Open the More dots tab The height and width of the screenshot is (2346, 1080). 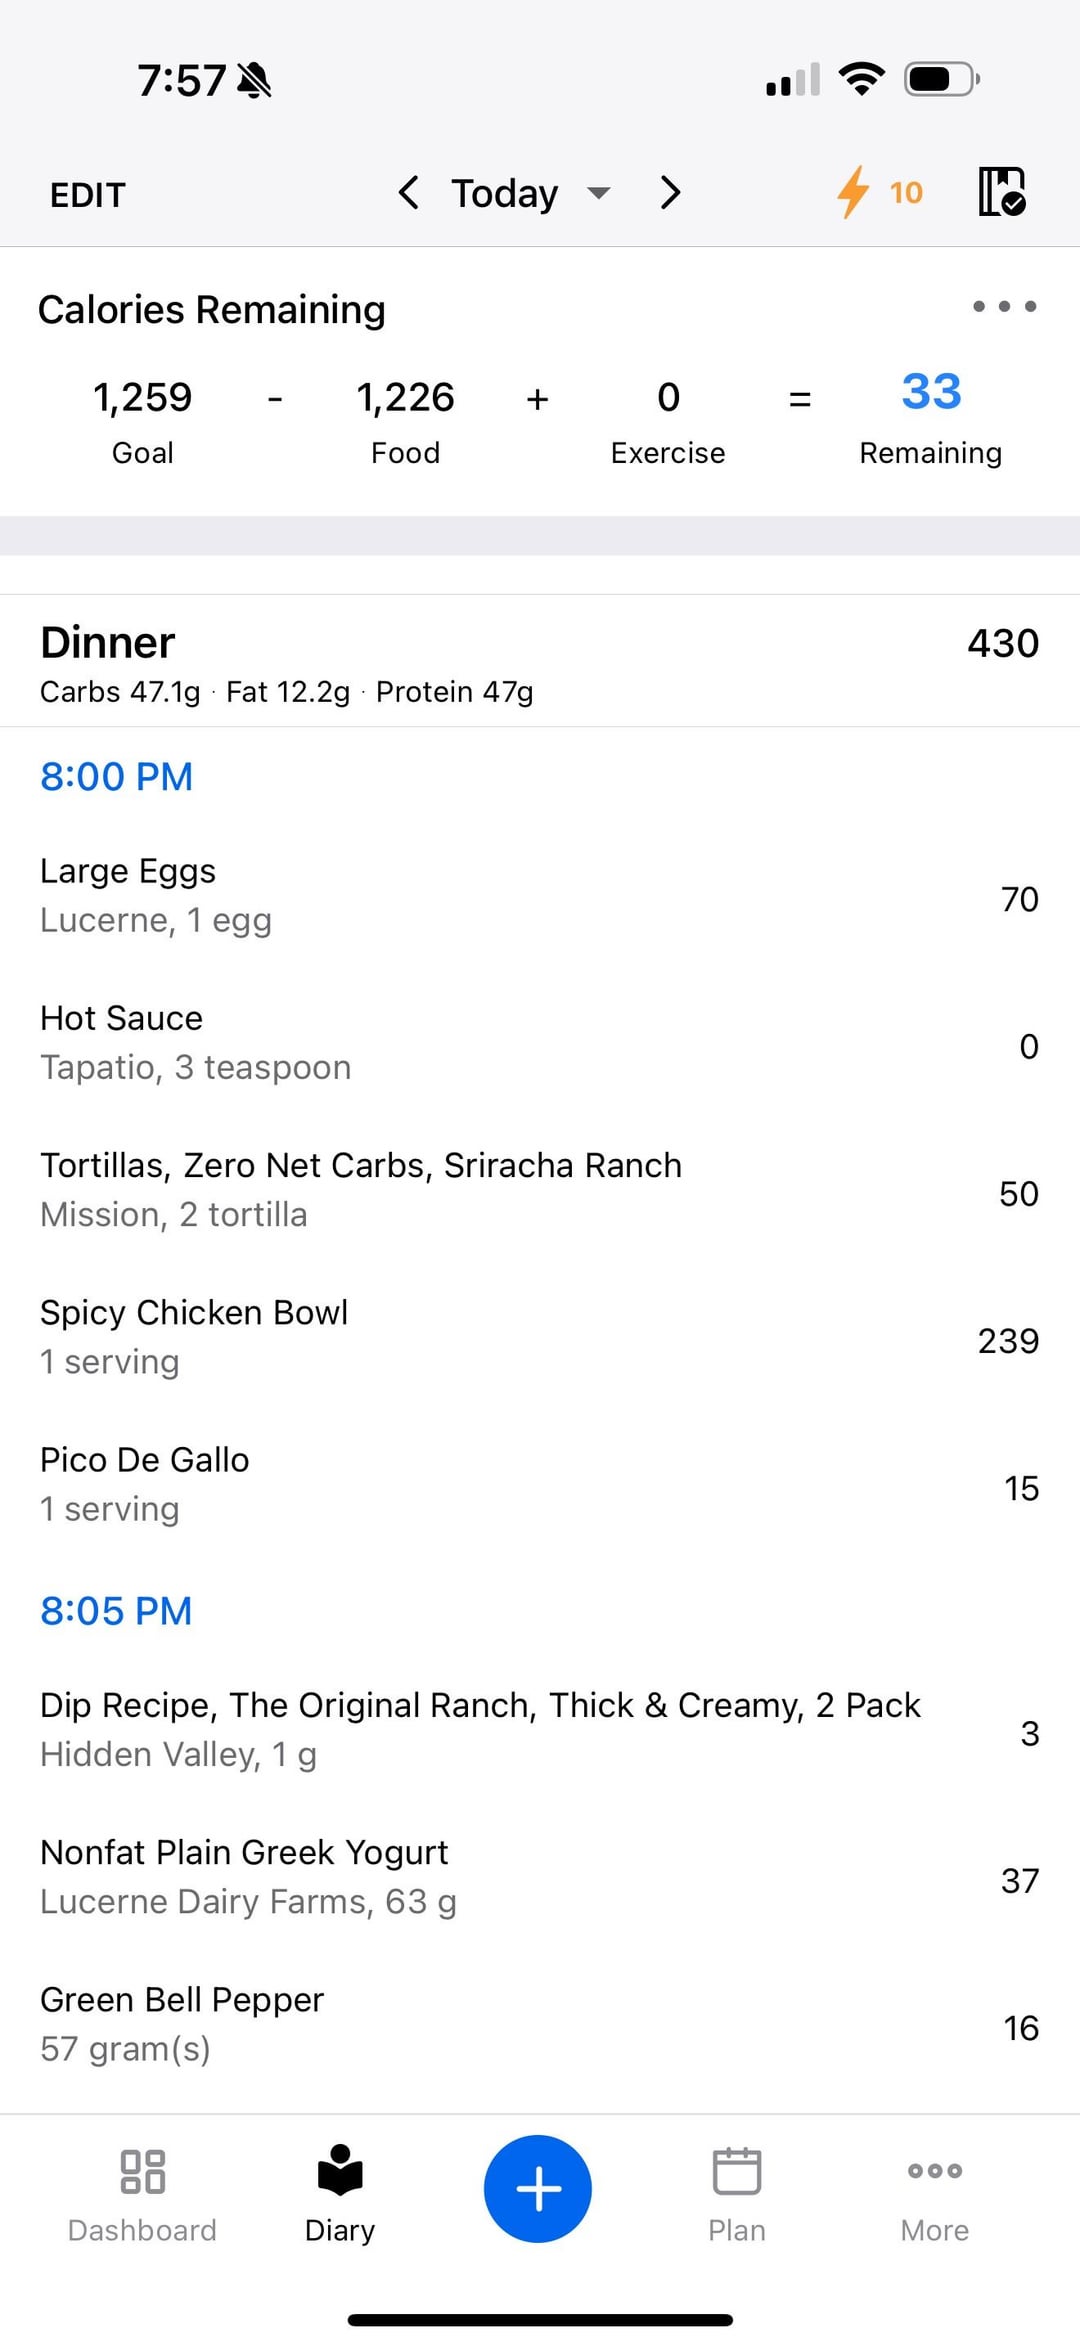click(935, 2170)
